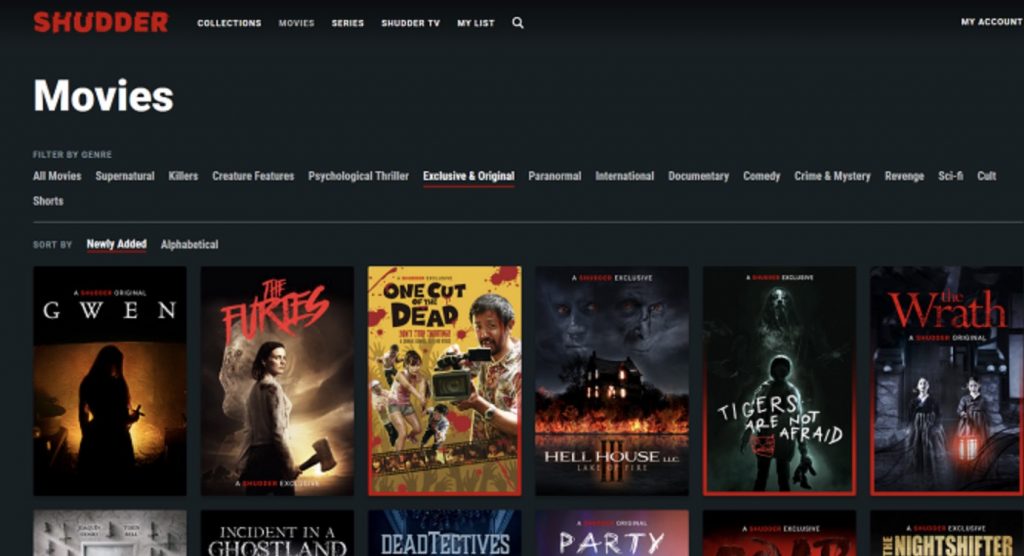Select the Creature Features filter
This screenshot has width=1024, height=556.
(x=253, y=176)
